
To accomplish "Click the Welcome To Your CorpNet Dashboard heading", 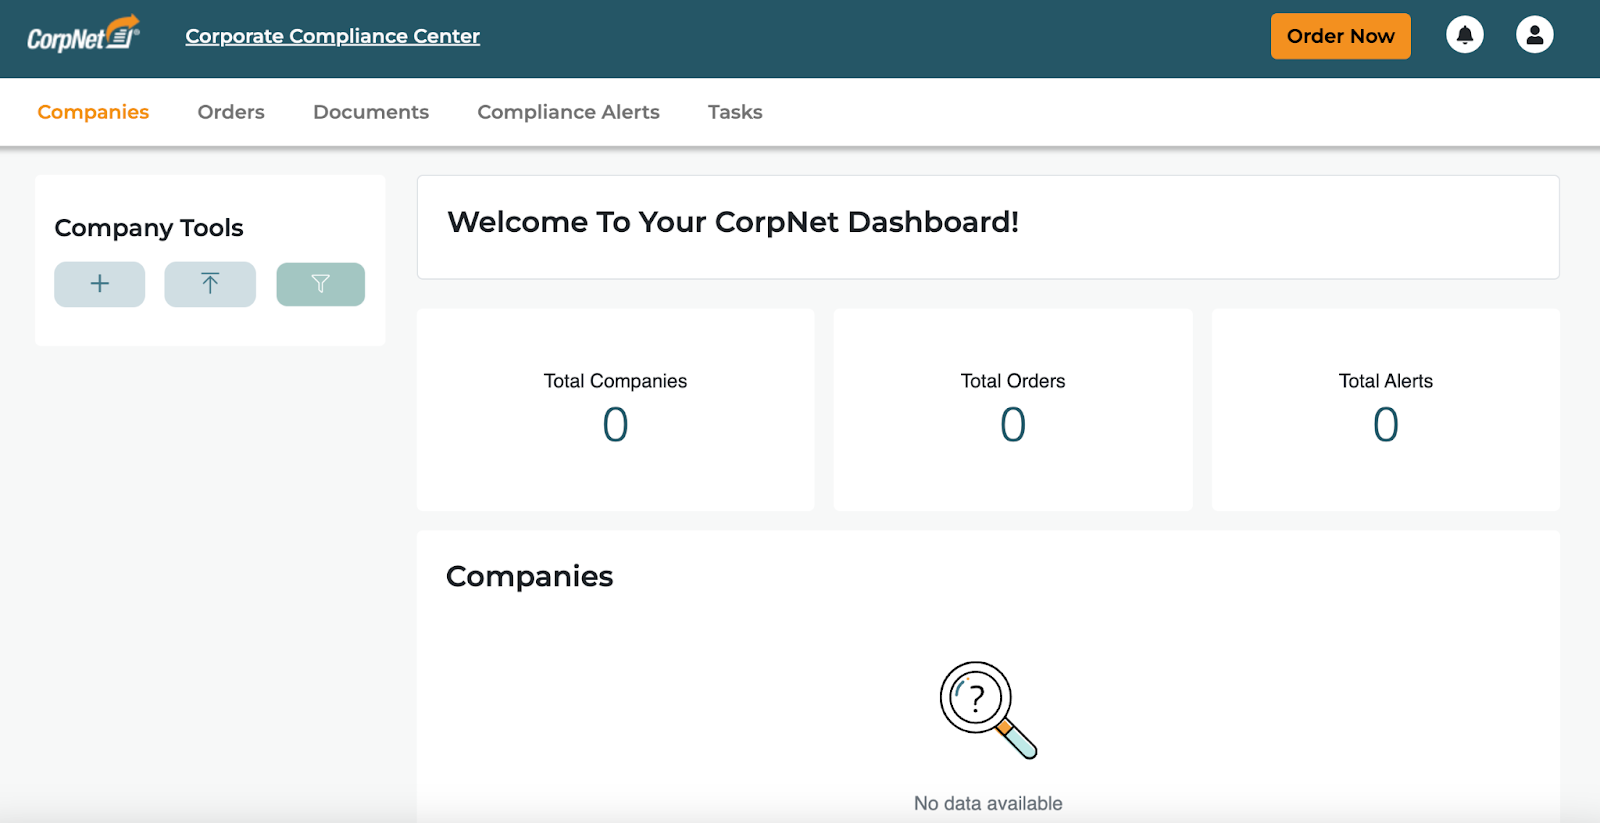I will coord(733,222).
